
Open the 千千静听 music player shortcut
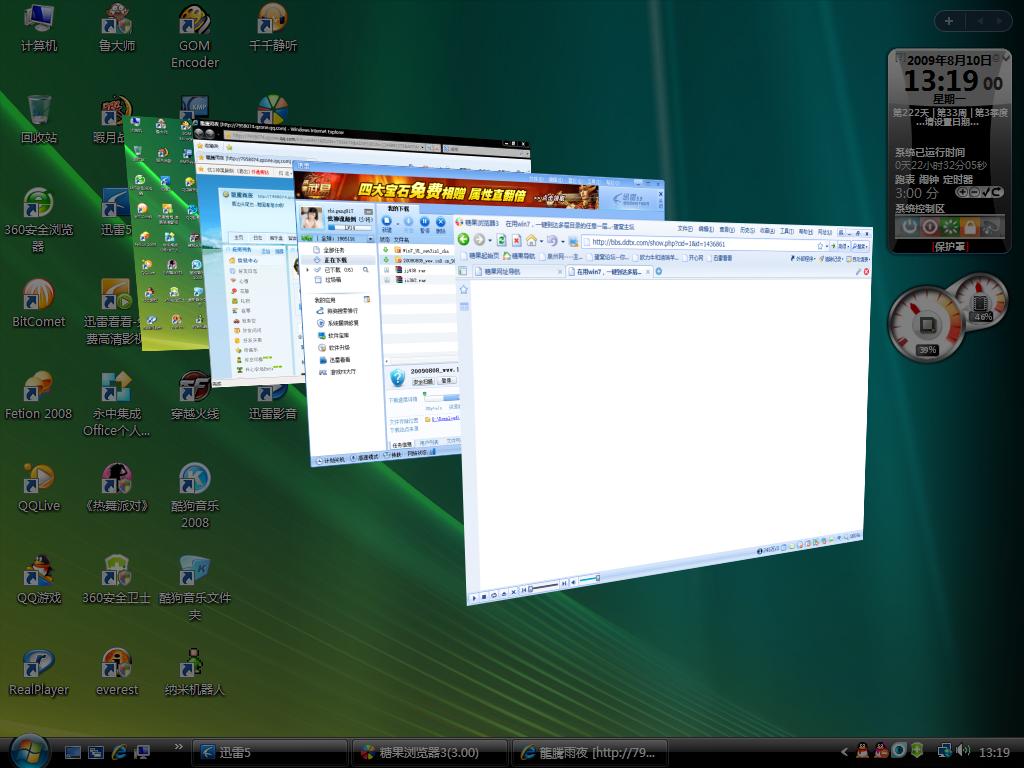pos(273,27)
